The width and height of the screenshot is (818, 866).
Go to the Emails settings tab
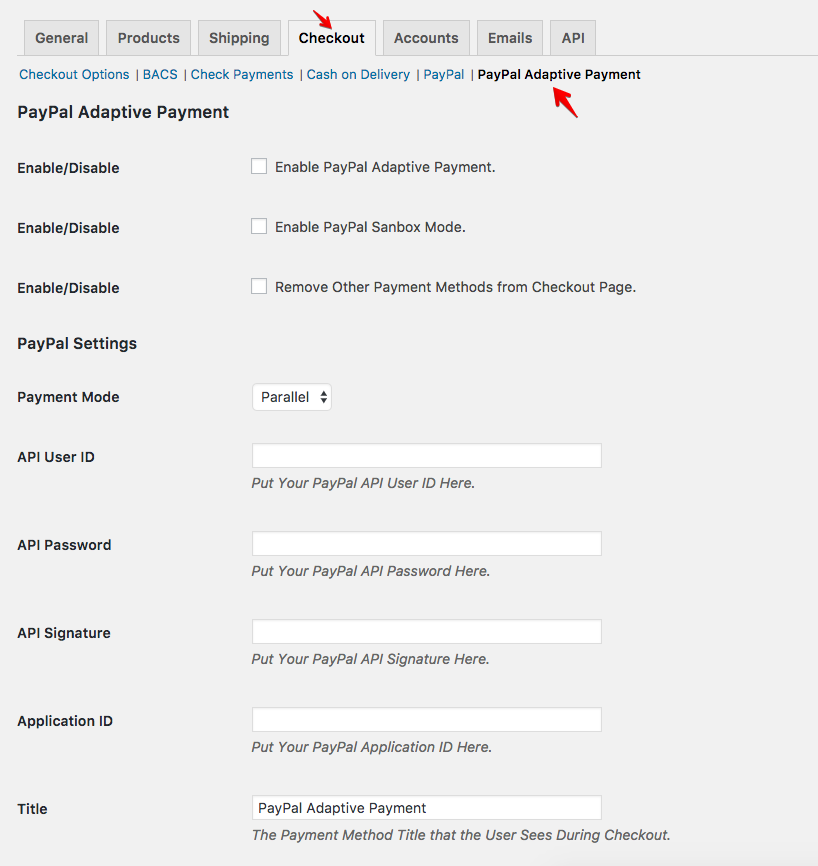click(x=509, y=37)
